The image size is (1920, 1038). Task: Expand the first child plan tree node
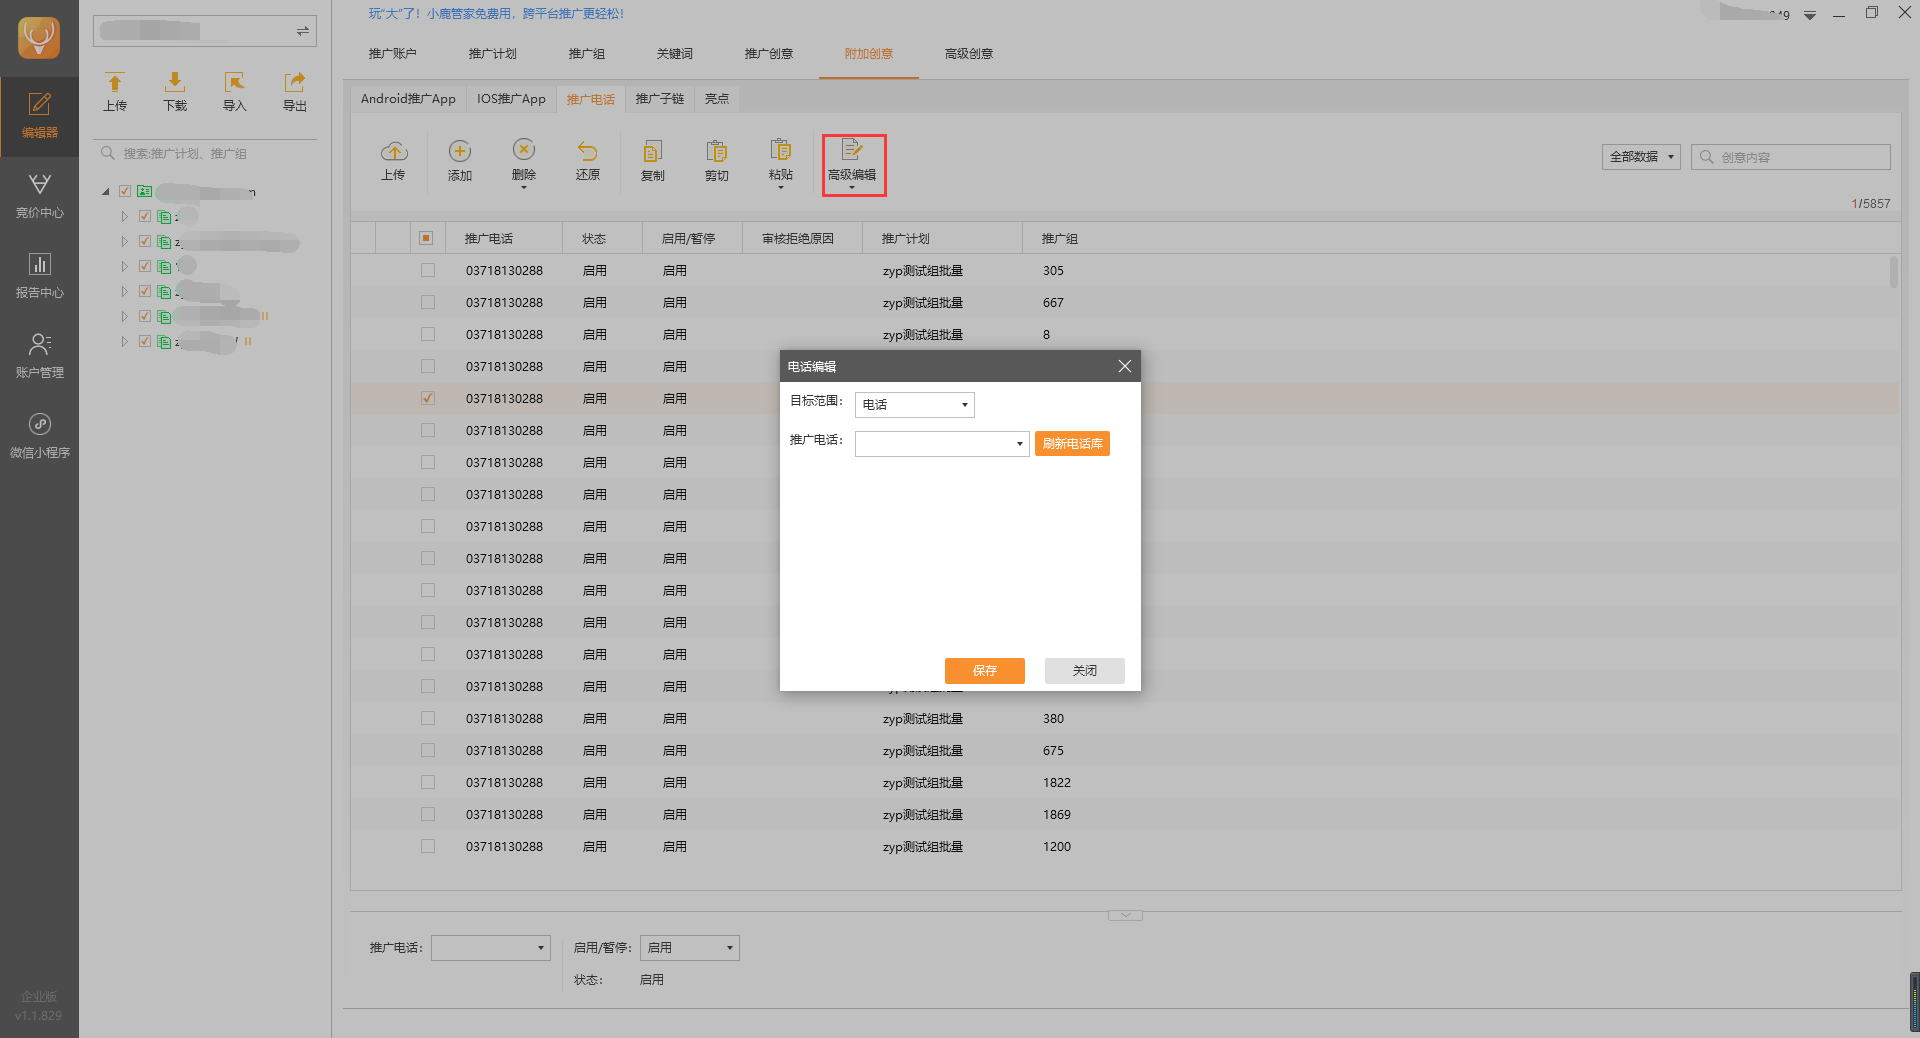(124, 216)
